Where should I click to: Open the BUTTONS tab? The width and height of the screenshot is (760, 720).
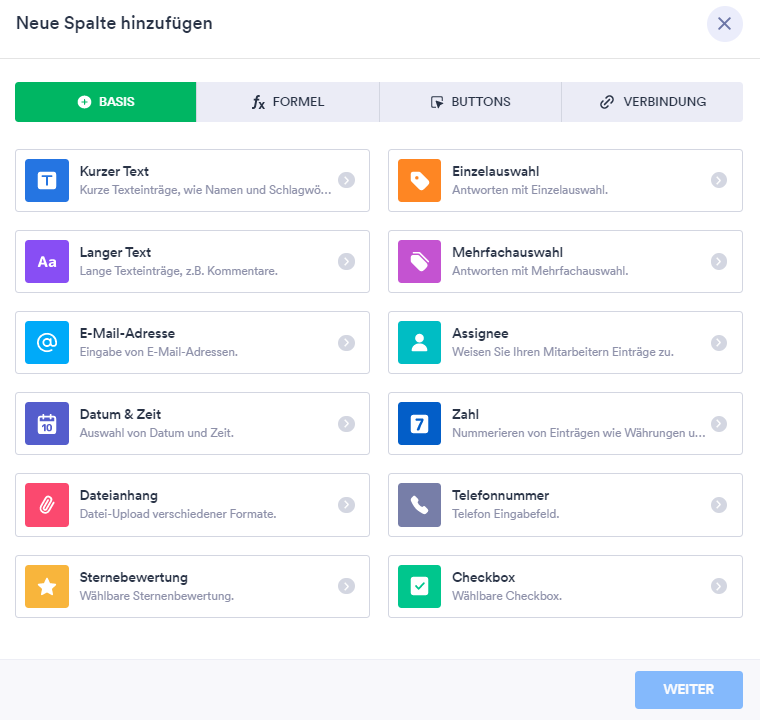click(x=470, y=102)
